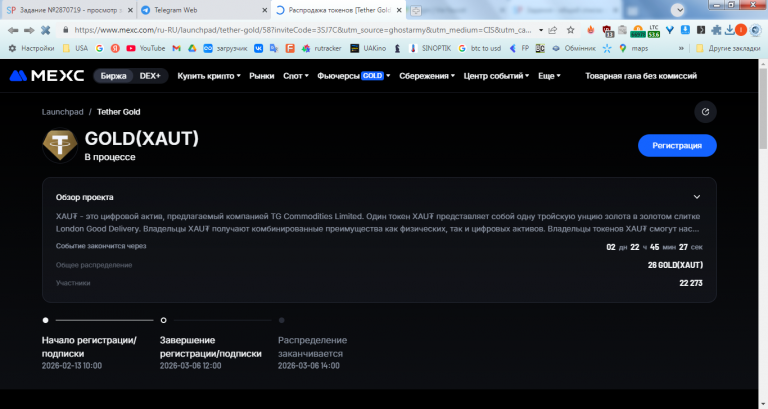Open the extensions puzzle icon
Screen dimensions: 768x409
point(716,30)
